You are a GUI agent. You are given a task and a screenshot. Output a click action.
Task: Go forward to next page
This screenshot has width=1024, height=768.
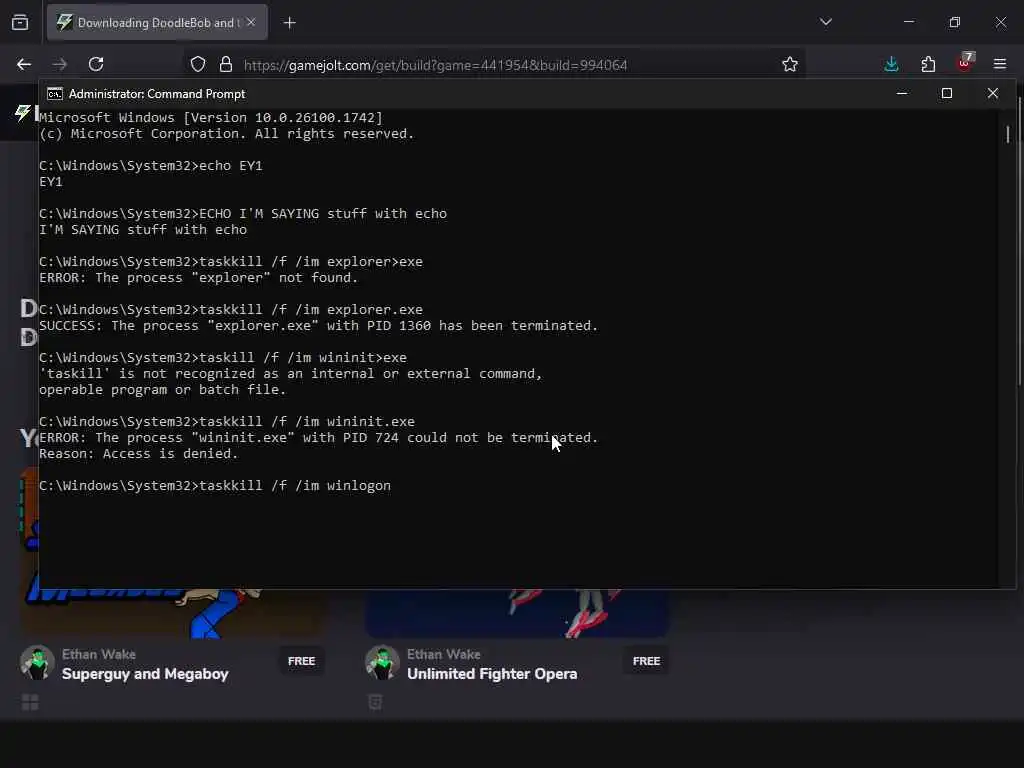point(59,64)
